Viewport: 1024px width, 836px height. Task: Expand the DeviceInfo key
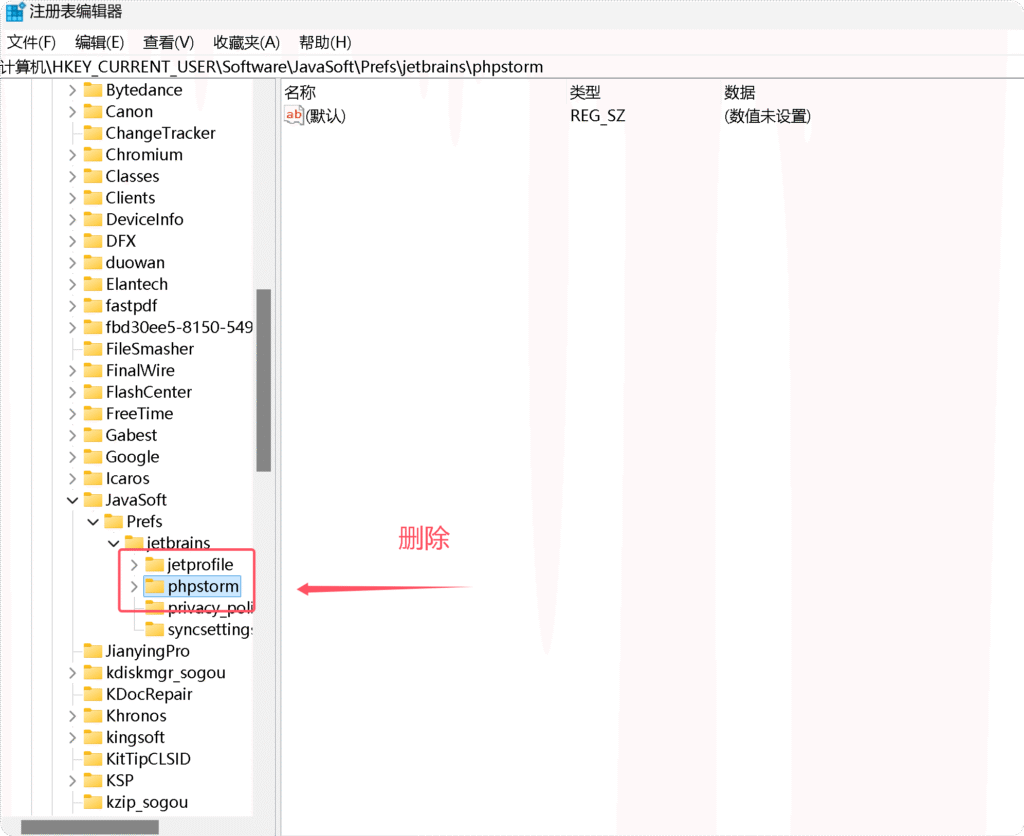click(72, 219)
